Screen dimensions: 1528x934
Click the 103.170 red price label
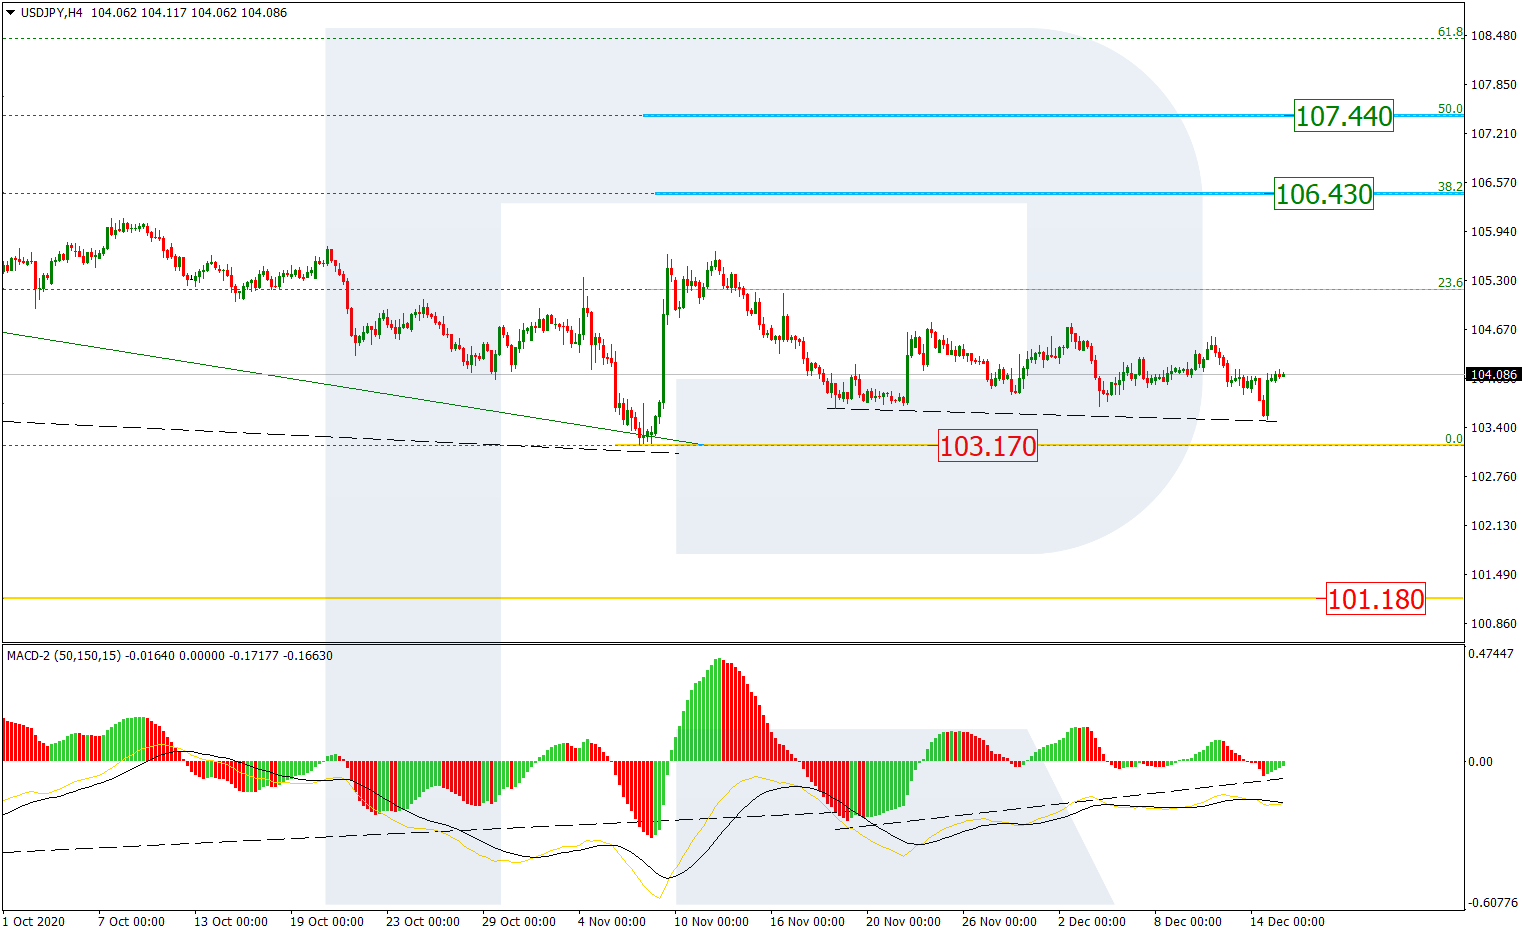click(x=988, y=445)
